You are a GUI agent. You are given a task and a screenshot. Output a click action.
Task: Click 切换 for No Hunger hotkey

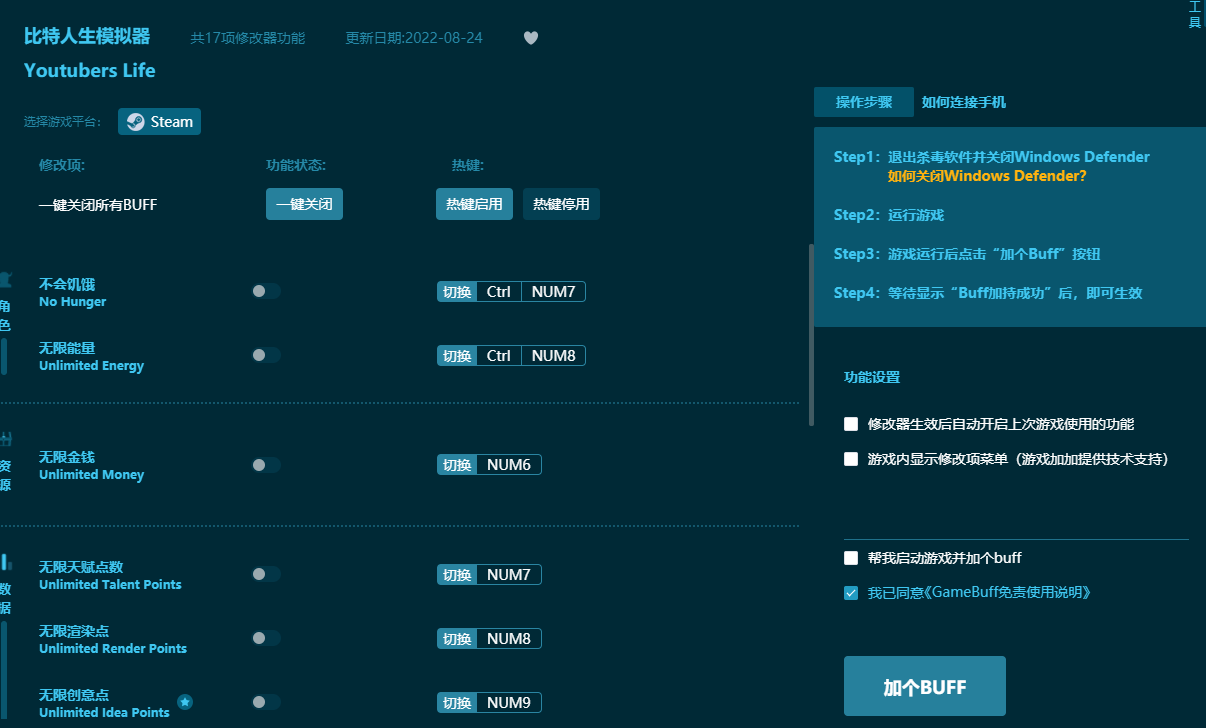[x=457, y=292]
